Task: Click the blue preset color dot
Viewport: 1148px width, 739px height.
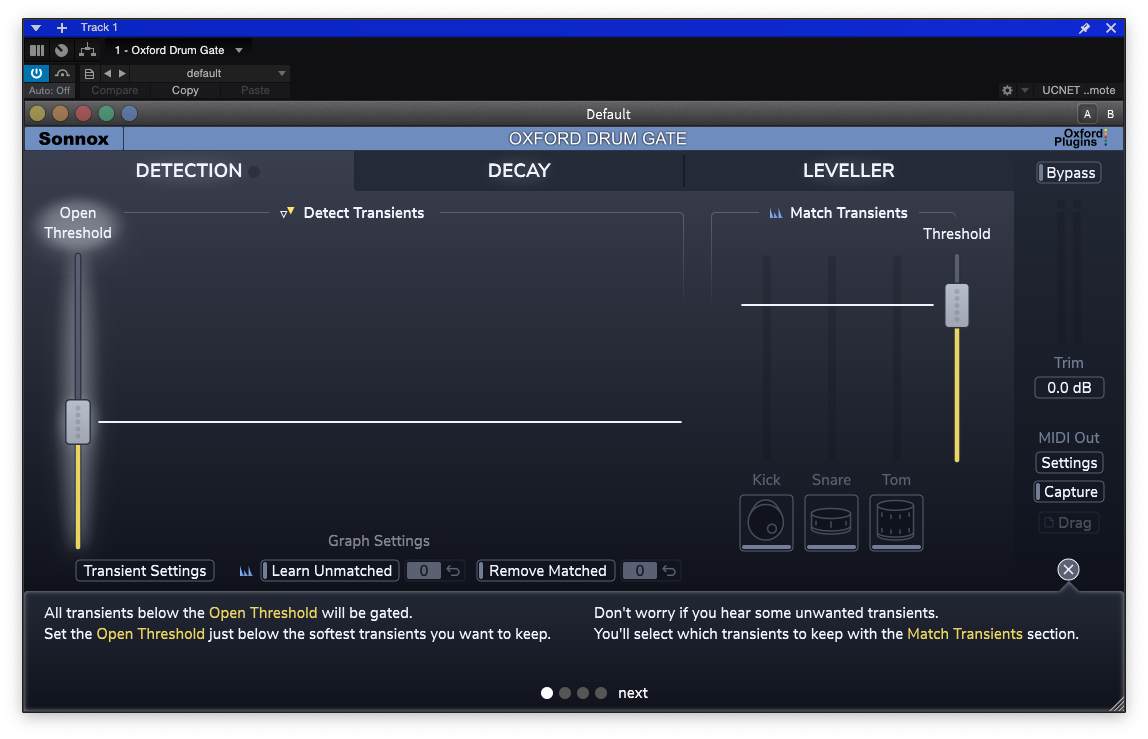Action: point(129,114)
